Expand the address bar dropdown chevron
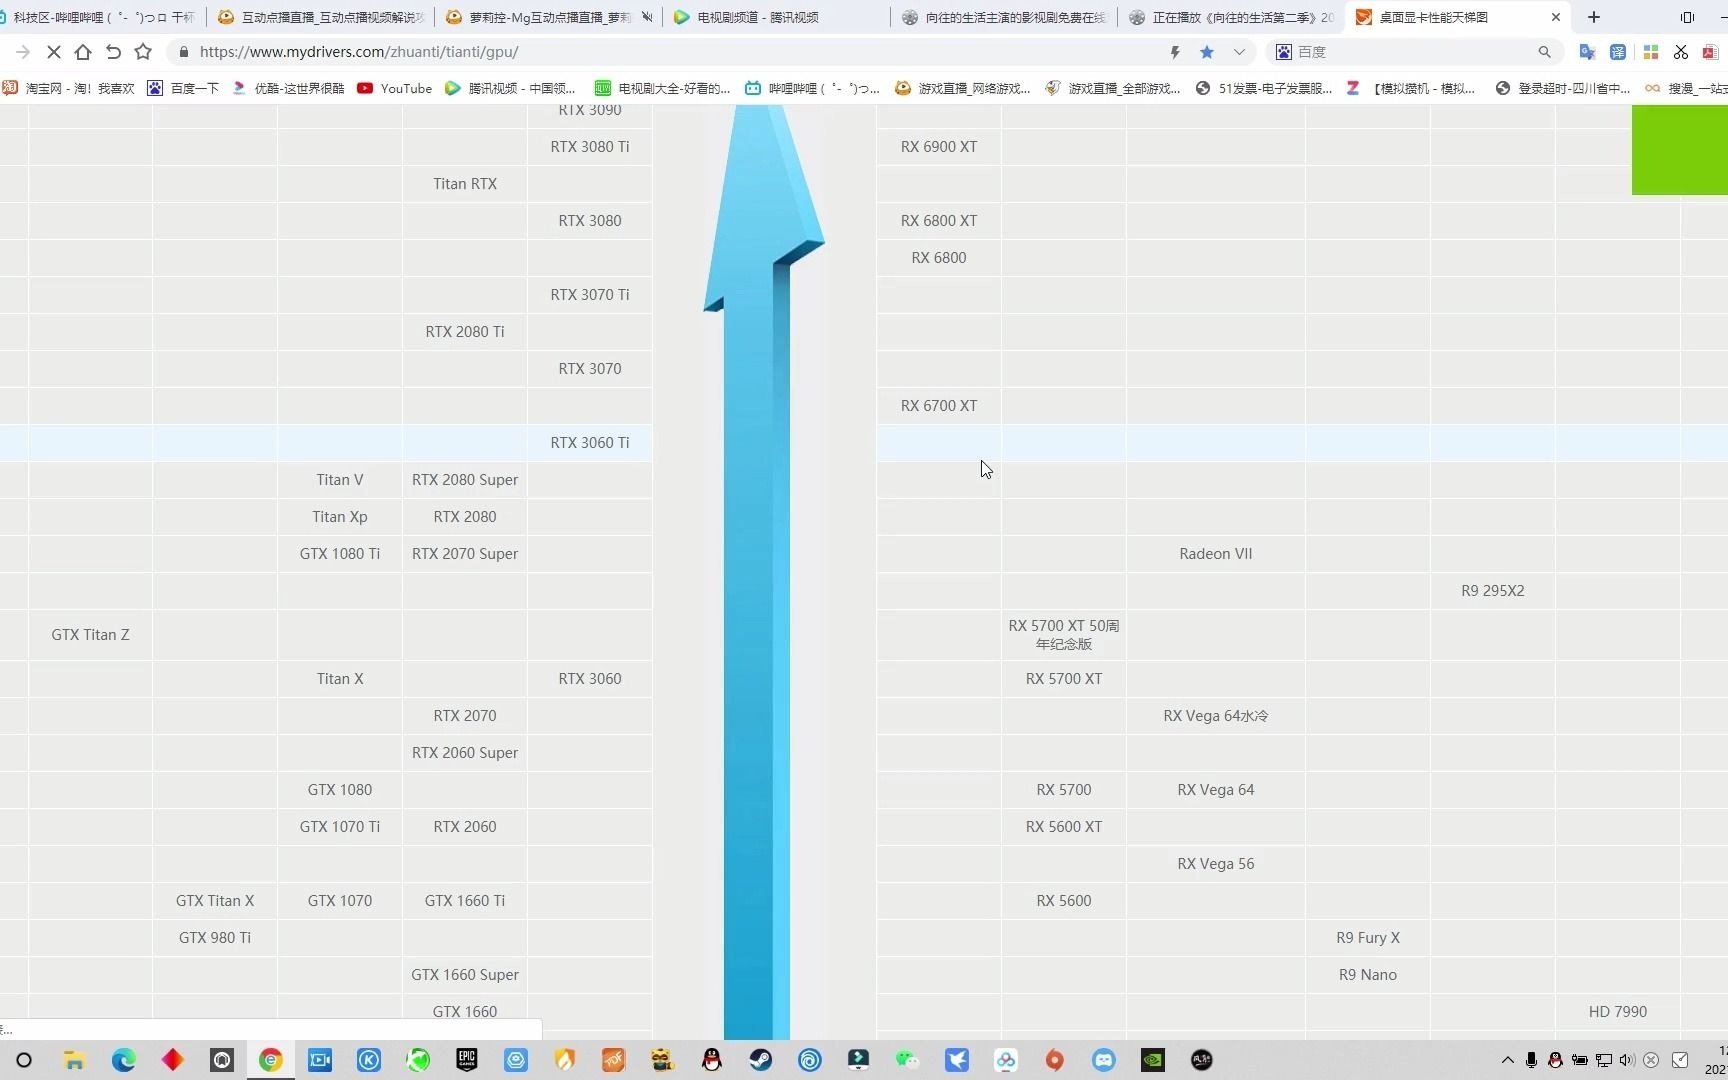Screen dimensions: 1728x1080 (x=1239, y=52)
